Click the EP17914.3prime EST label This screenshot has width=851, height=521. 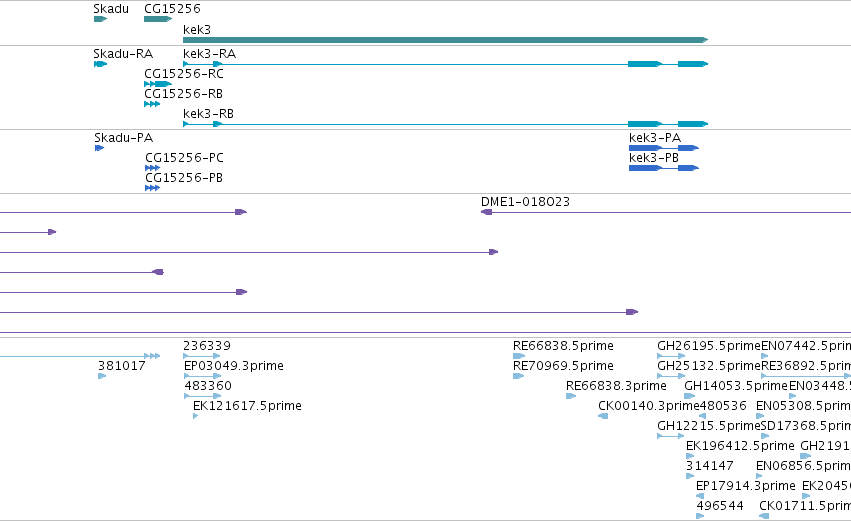(x=746, y=486)
